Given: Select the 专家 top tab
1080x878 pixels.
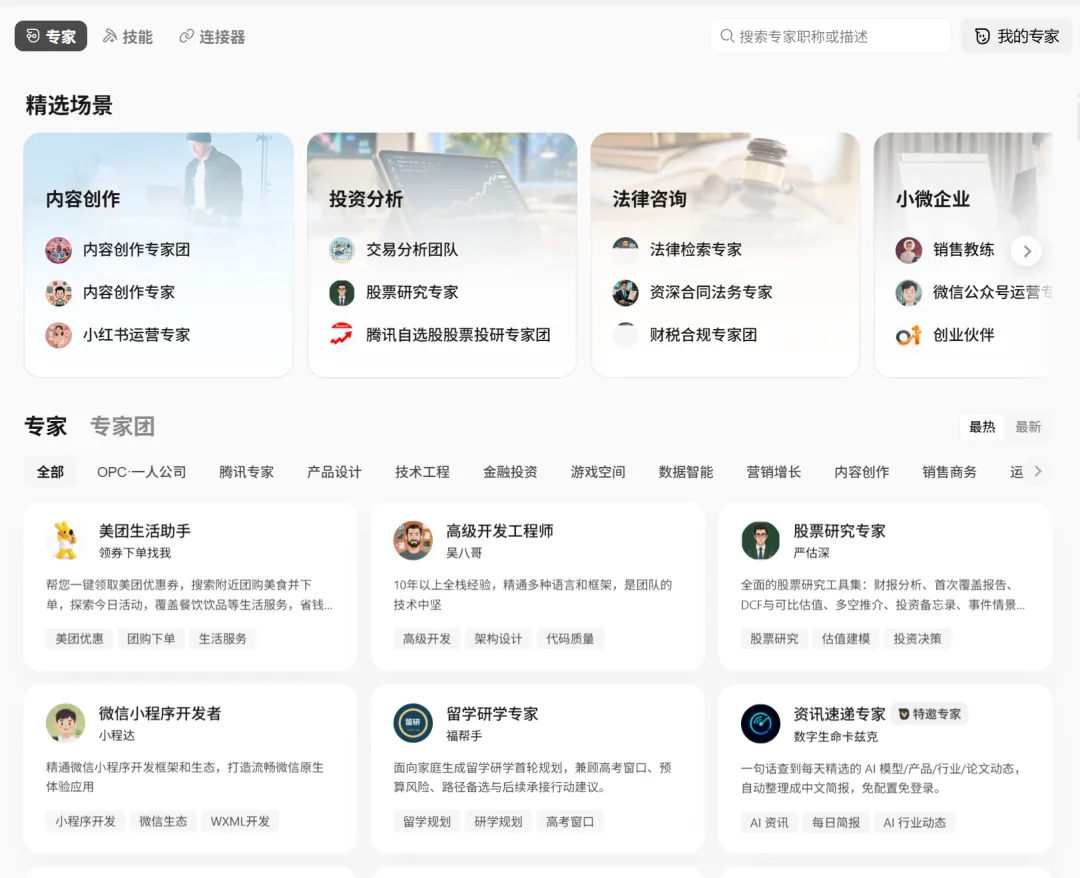Looking at the screenshot, I should pos(51,36).
